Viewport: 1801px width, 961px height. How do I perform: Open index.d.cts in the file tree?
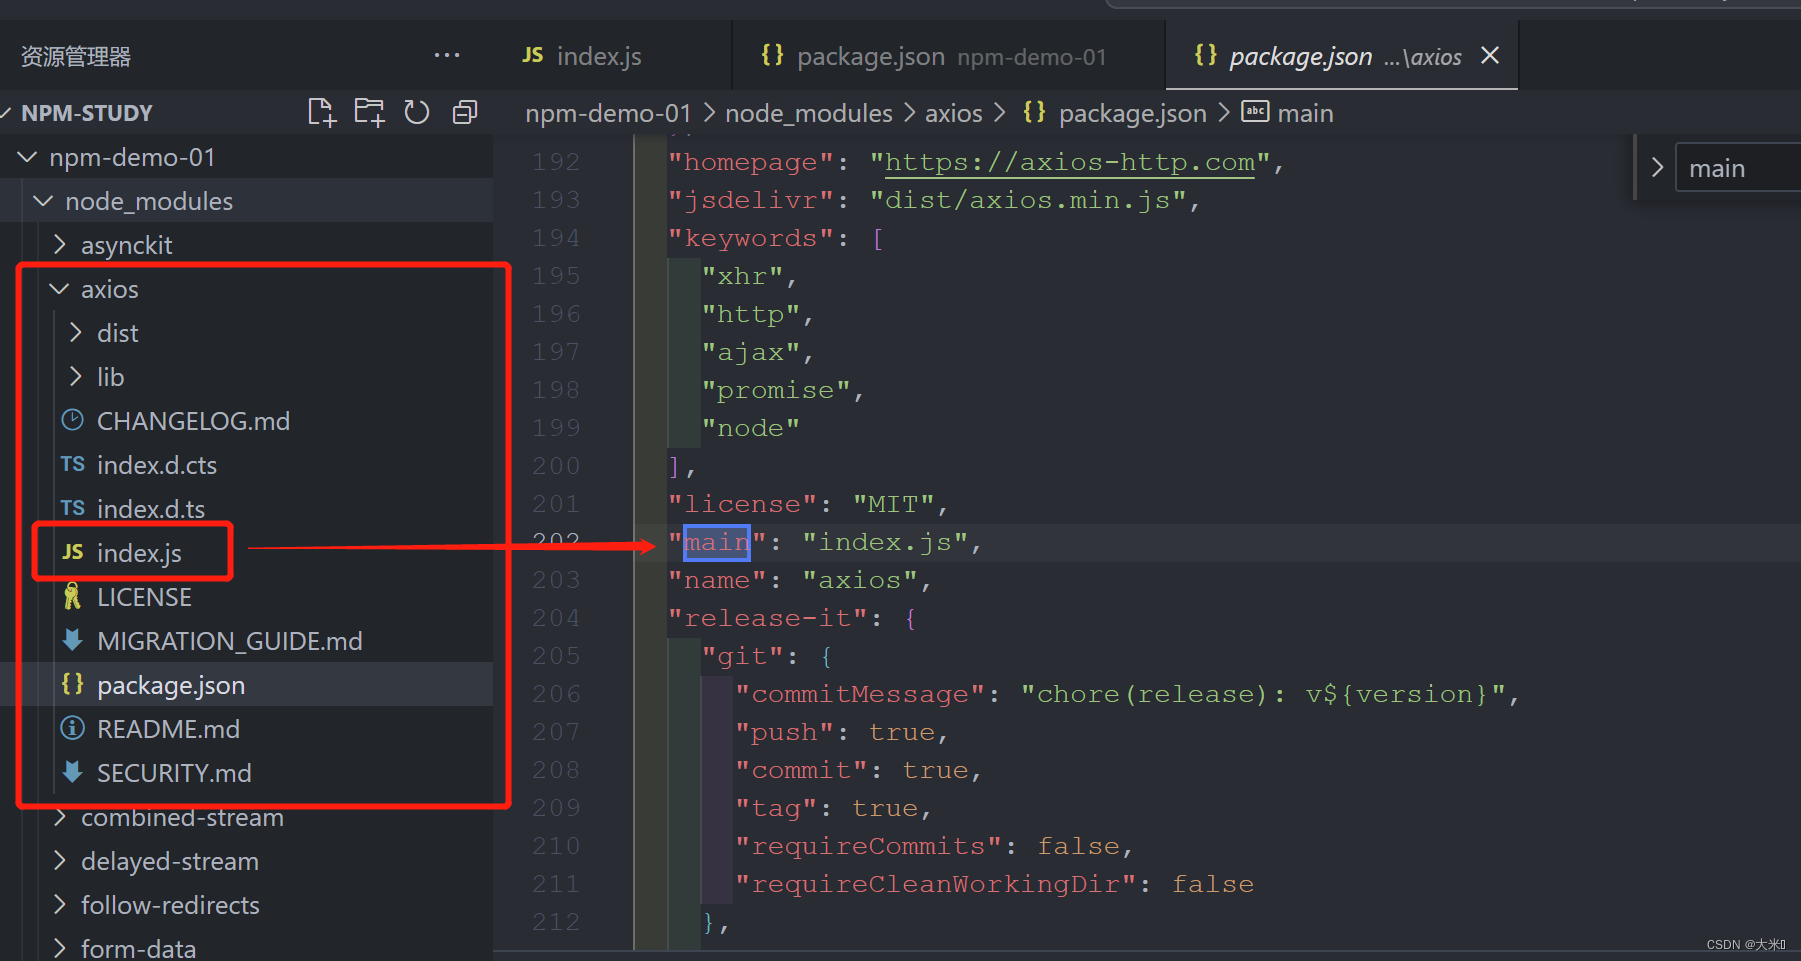(157, 465)
